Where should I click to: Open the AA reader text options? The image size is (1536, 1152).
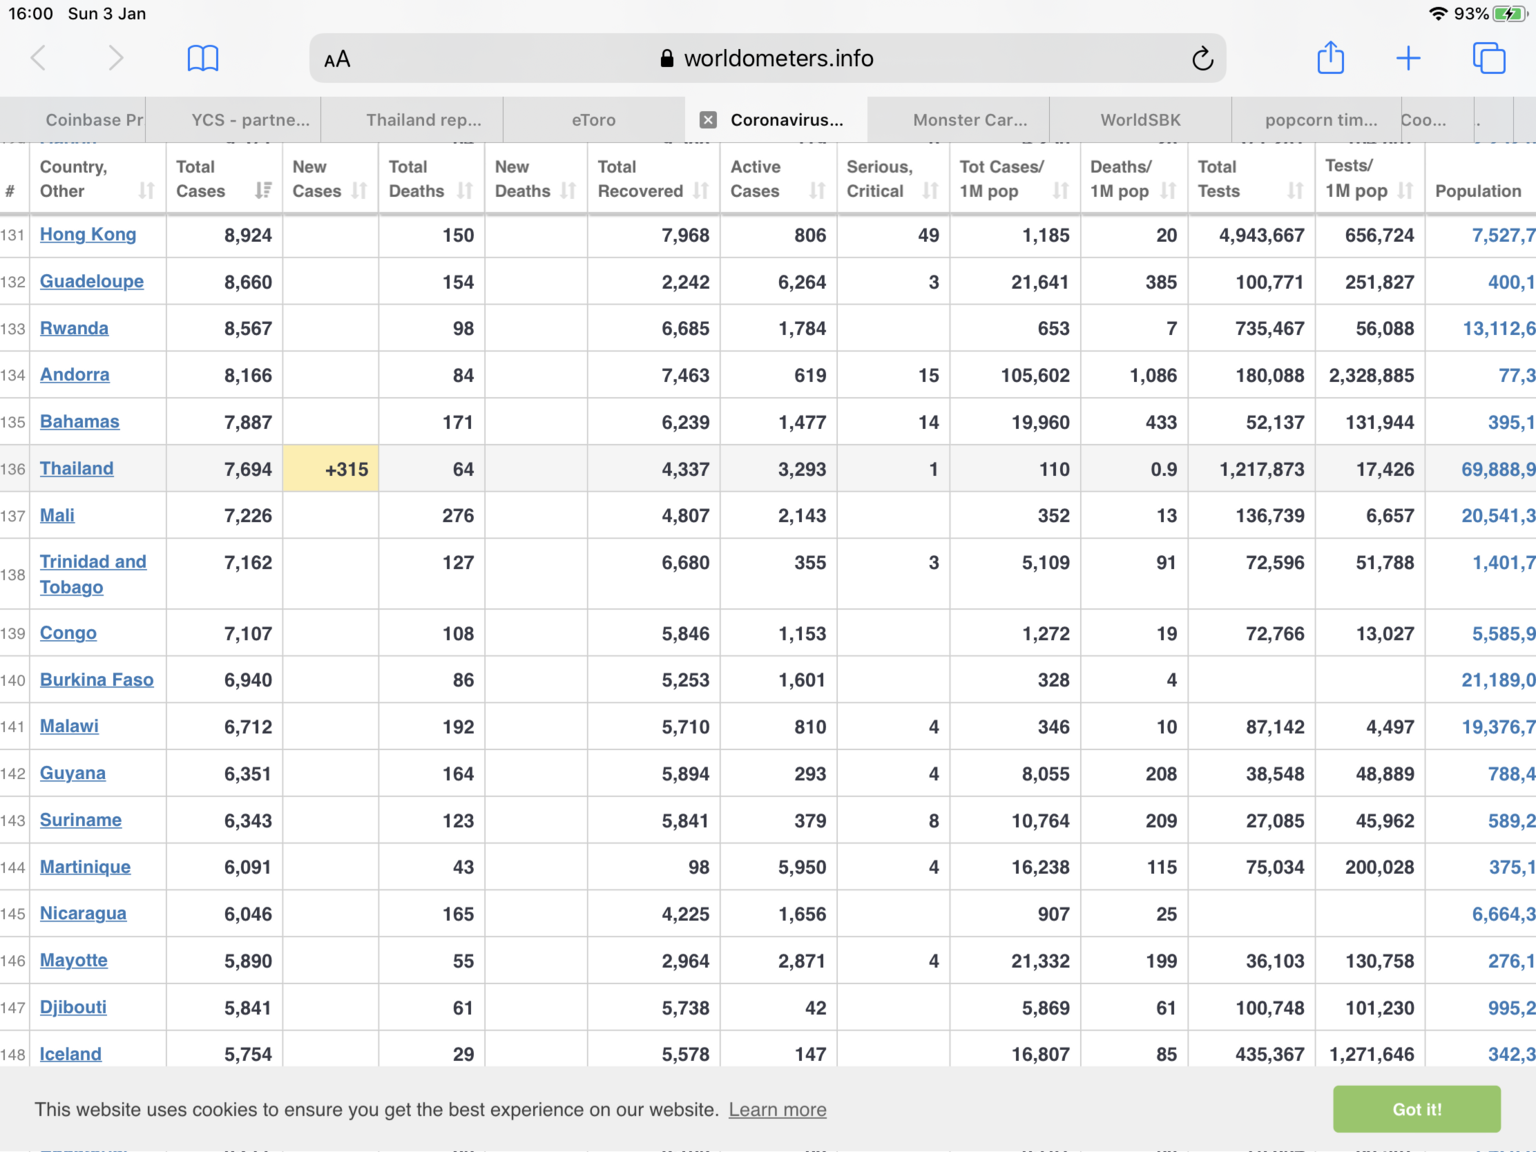[337, 59]
